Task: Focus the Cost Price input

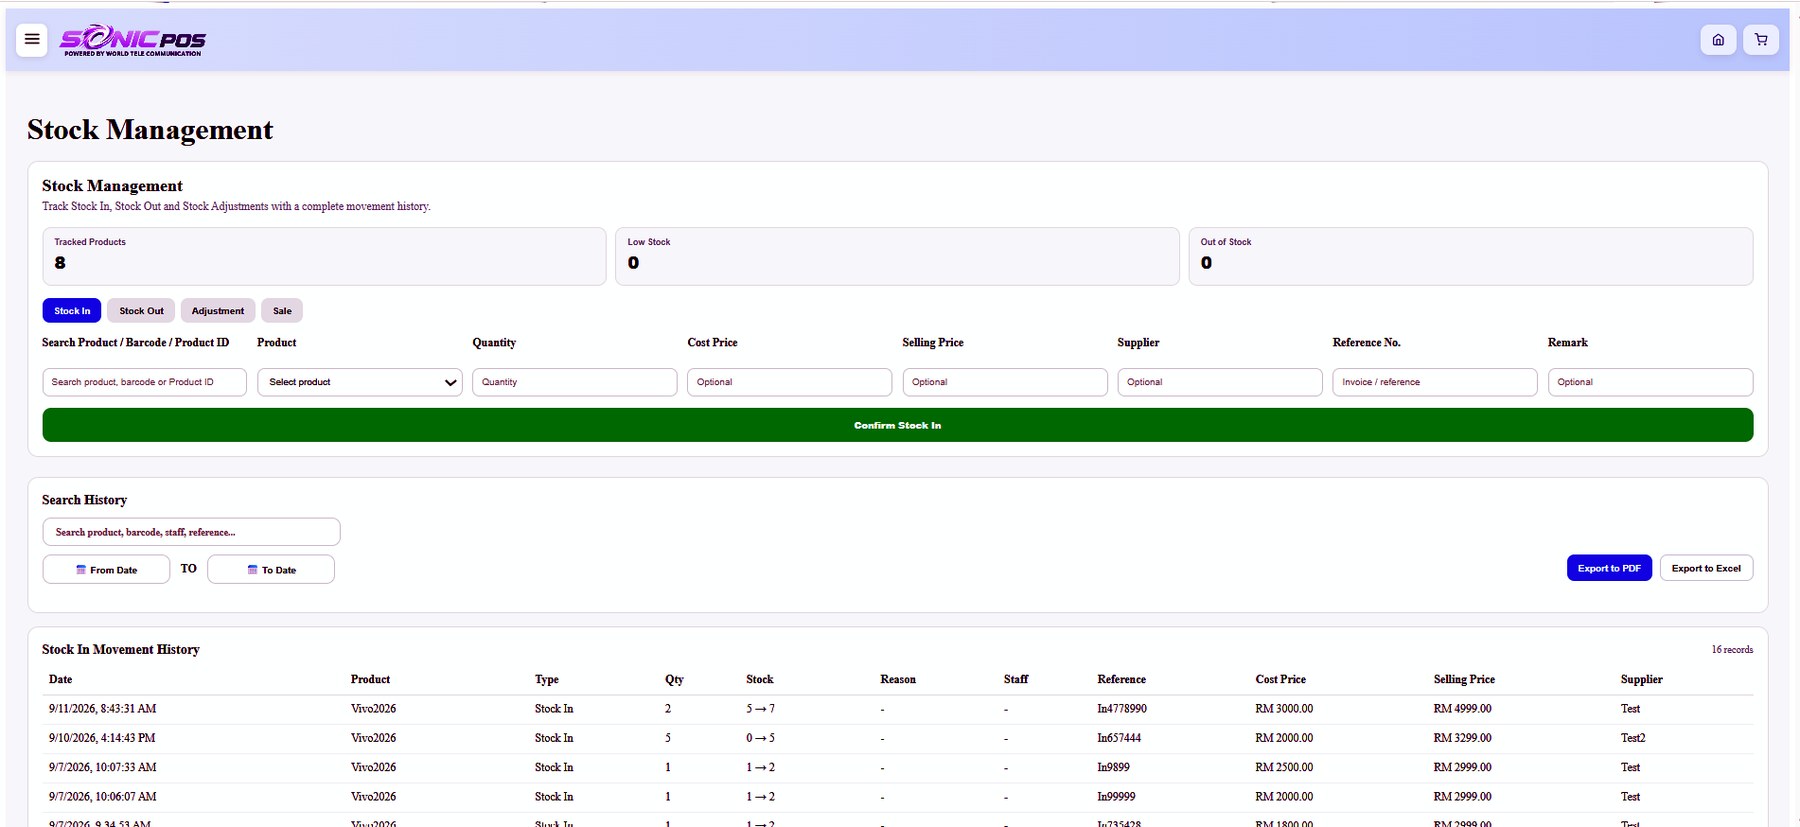Action: tap(789, 382)
